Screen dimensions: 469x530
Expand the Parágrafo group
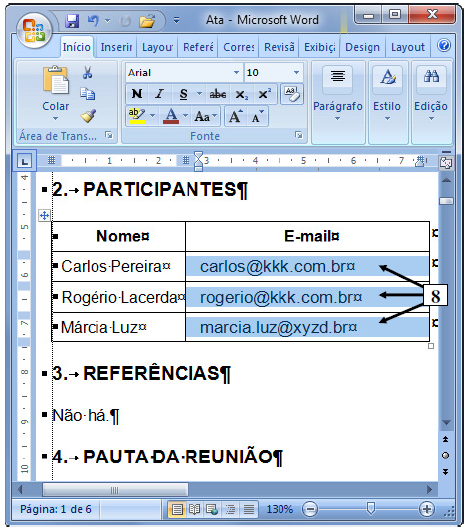pyautogui.click(x=338, y=103)
